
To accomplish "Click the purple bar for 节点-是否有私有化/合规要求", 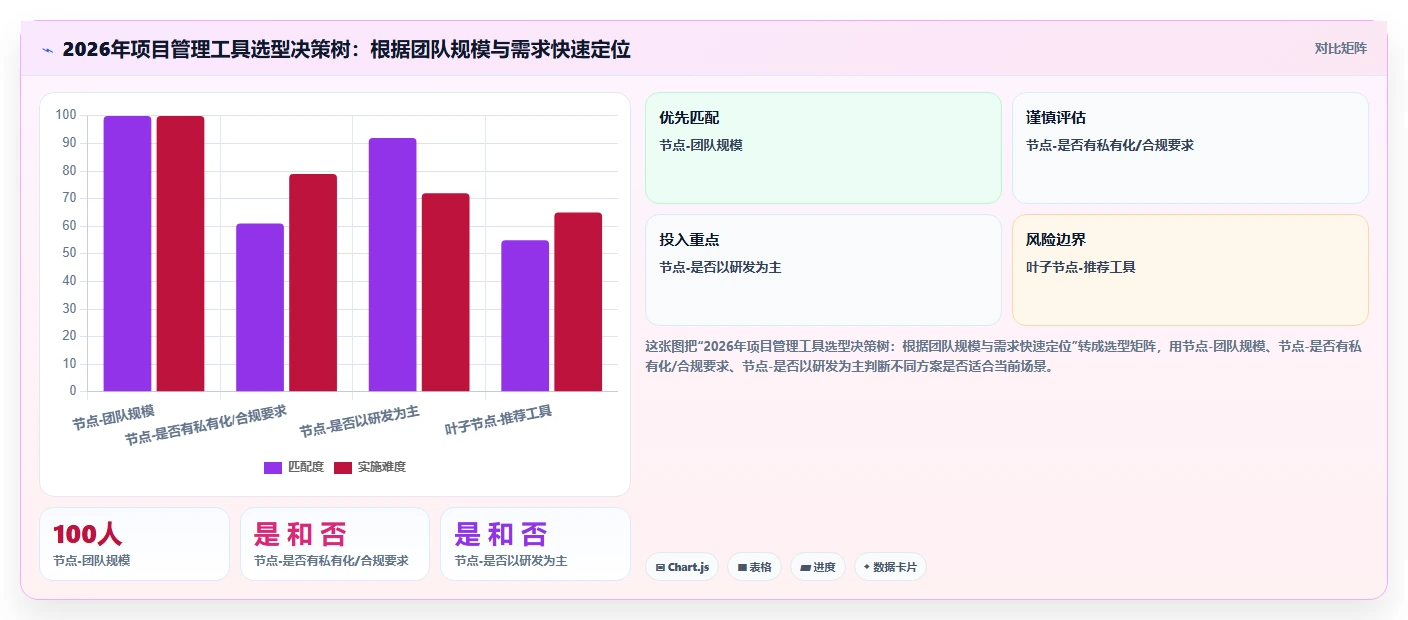I will tap(260, 307).
